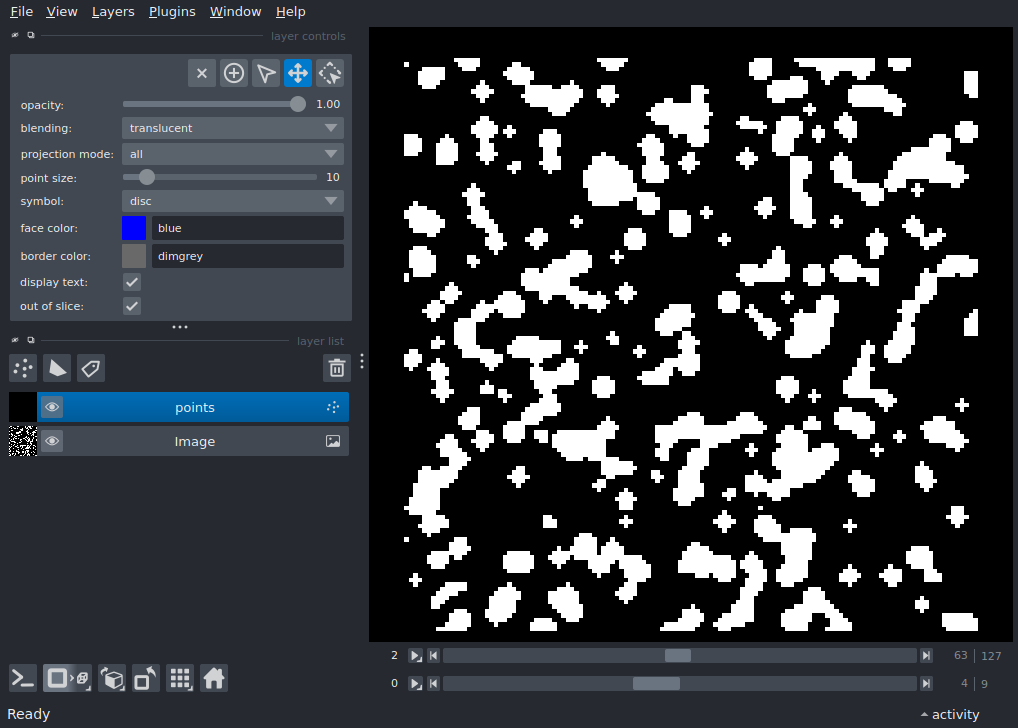Toggle grid mode view
1018x728 pixels.
tap(180, 679)
